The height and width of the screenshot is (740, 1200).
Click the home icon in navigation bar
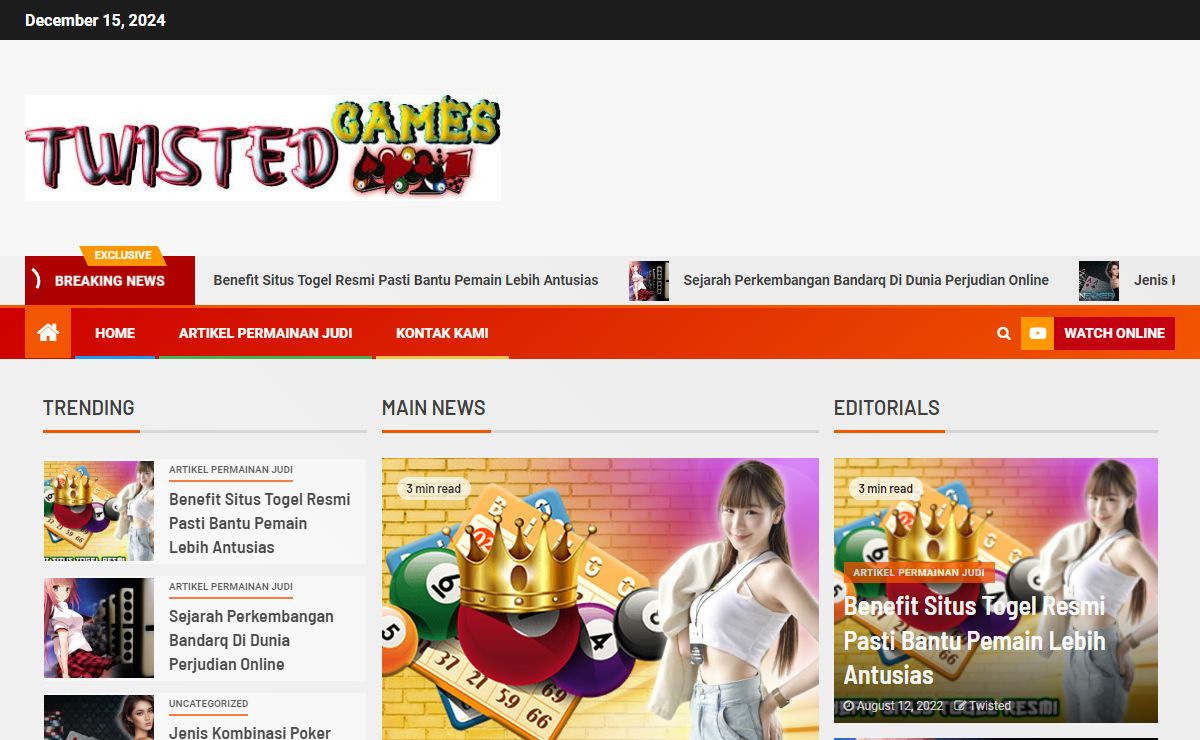48,333
